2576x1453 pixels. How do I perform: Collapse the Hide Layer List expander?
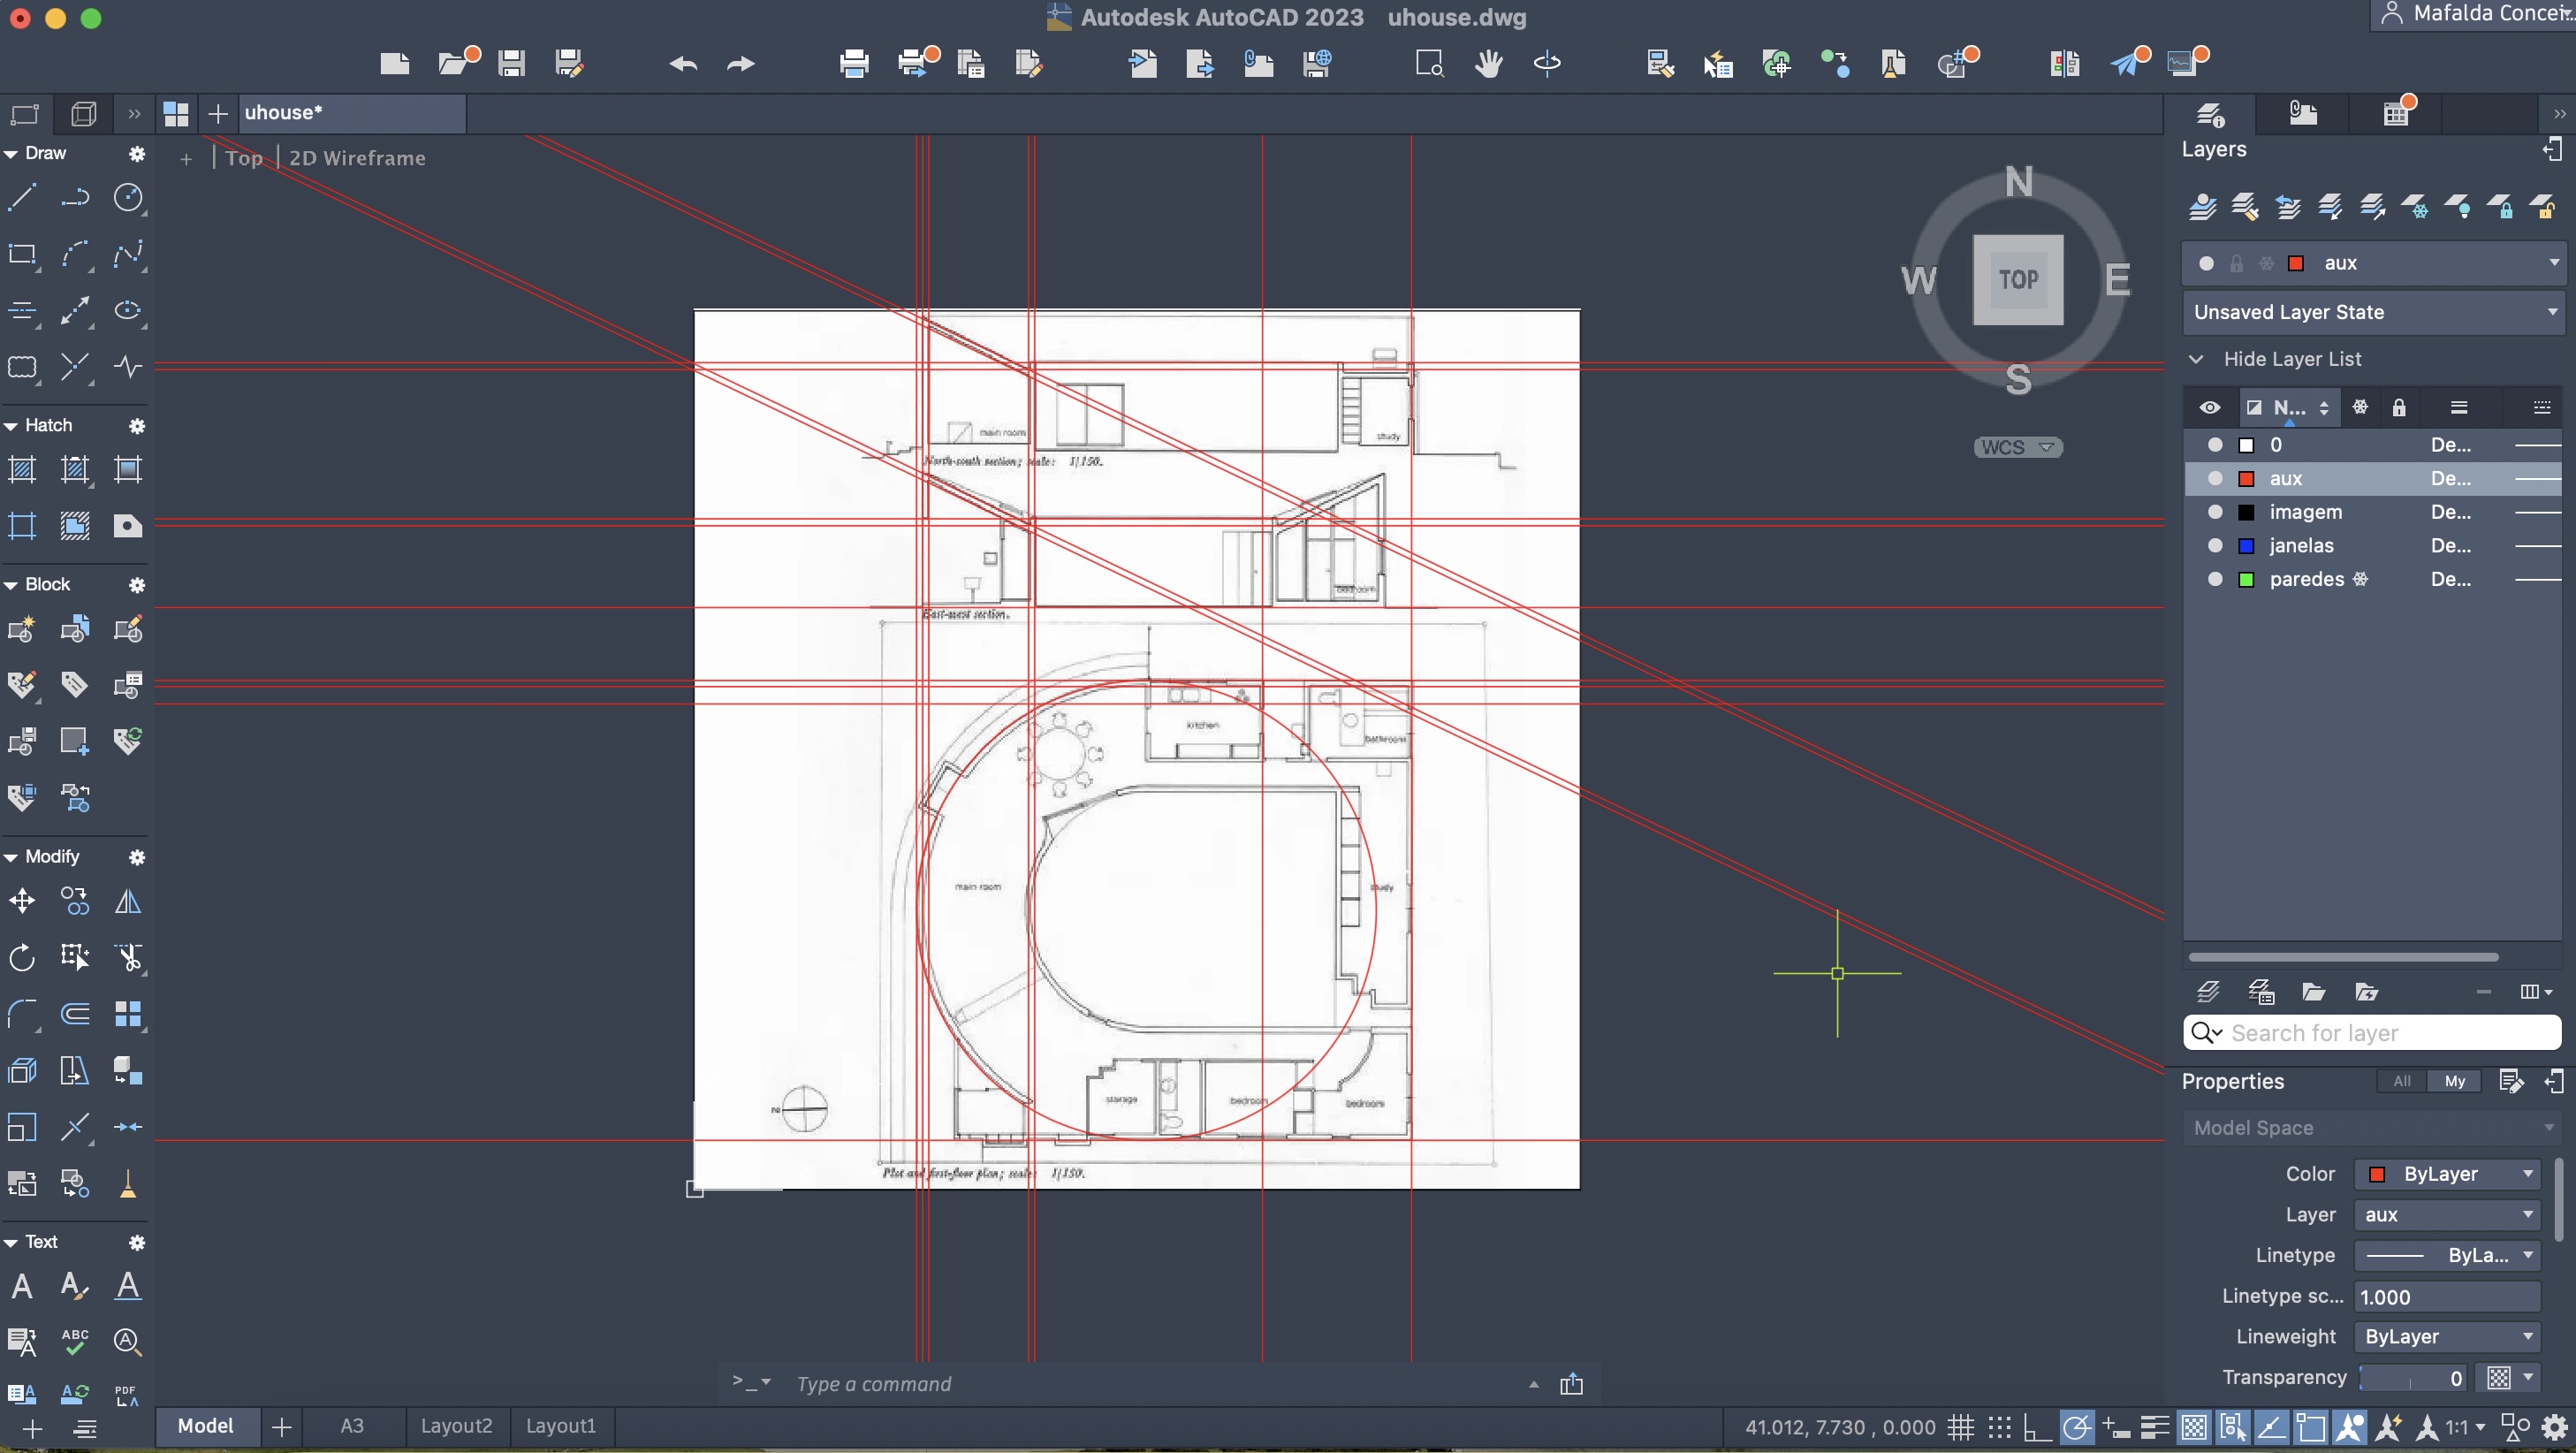(x=2197, y=359)
